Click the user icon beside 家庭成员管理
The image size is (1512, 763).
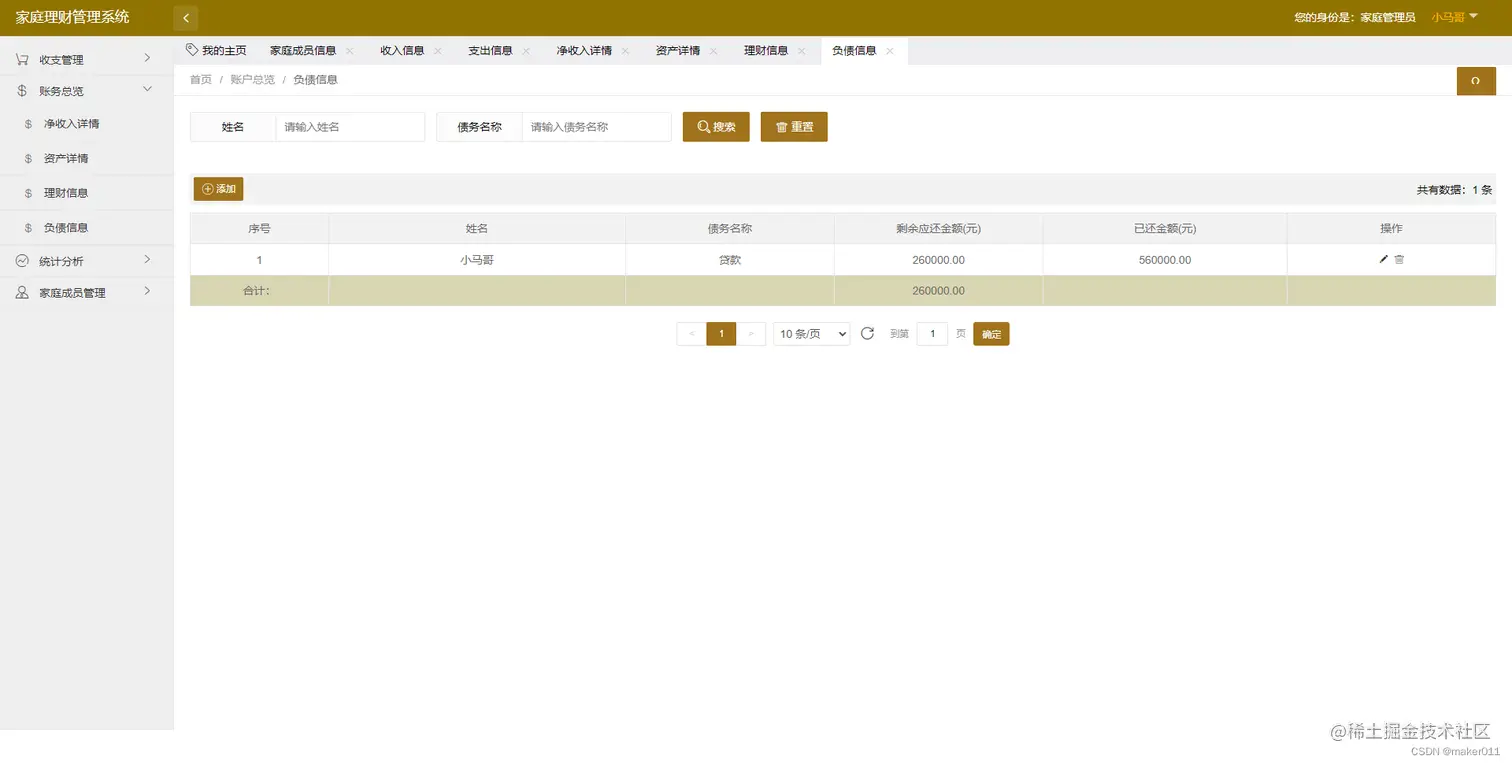click(x=22, y=292)
